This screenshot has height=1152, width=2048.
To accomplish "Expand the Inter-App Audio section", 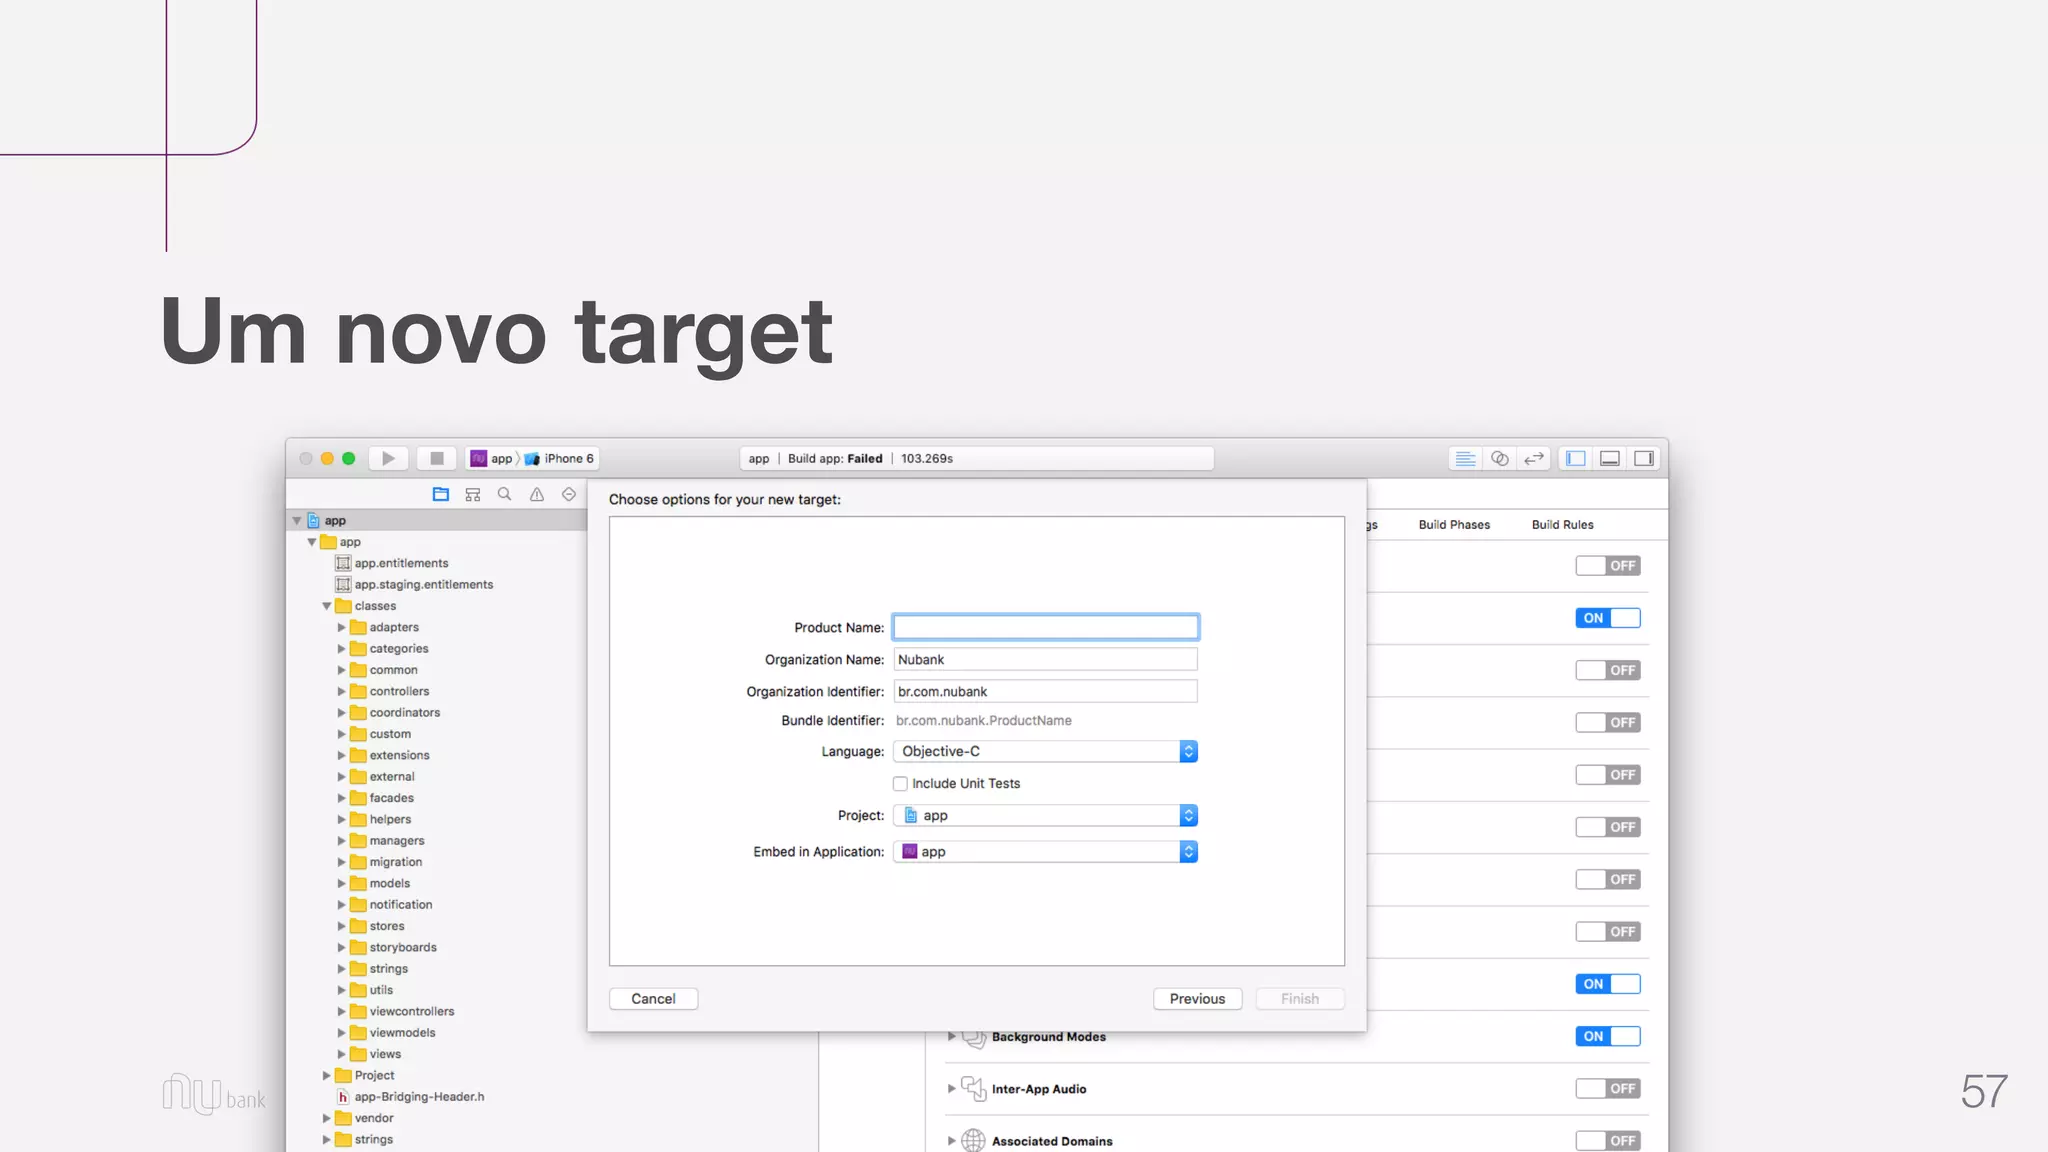I will click(x=951, y=1089).
